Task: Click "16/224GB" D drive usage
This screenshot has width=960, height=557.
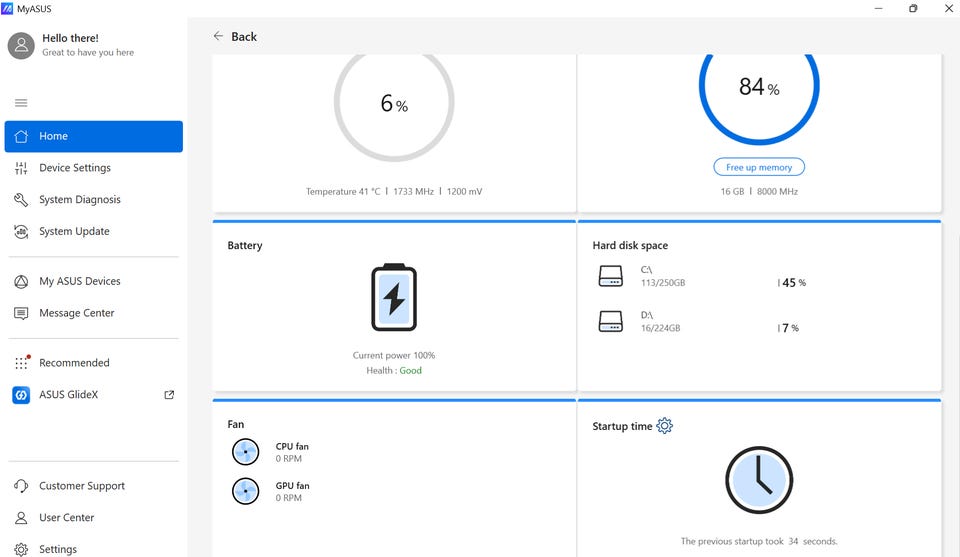Action: click(x=661, y=328)
